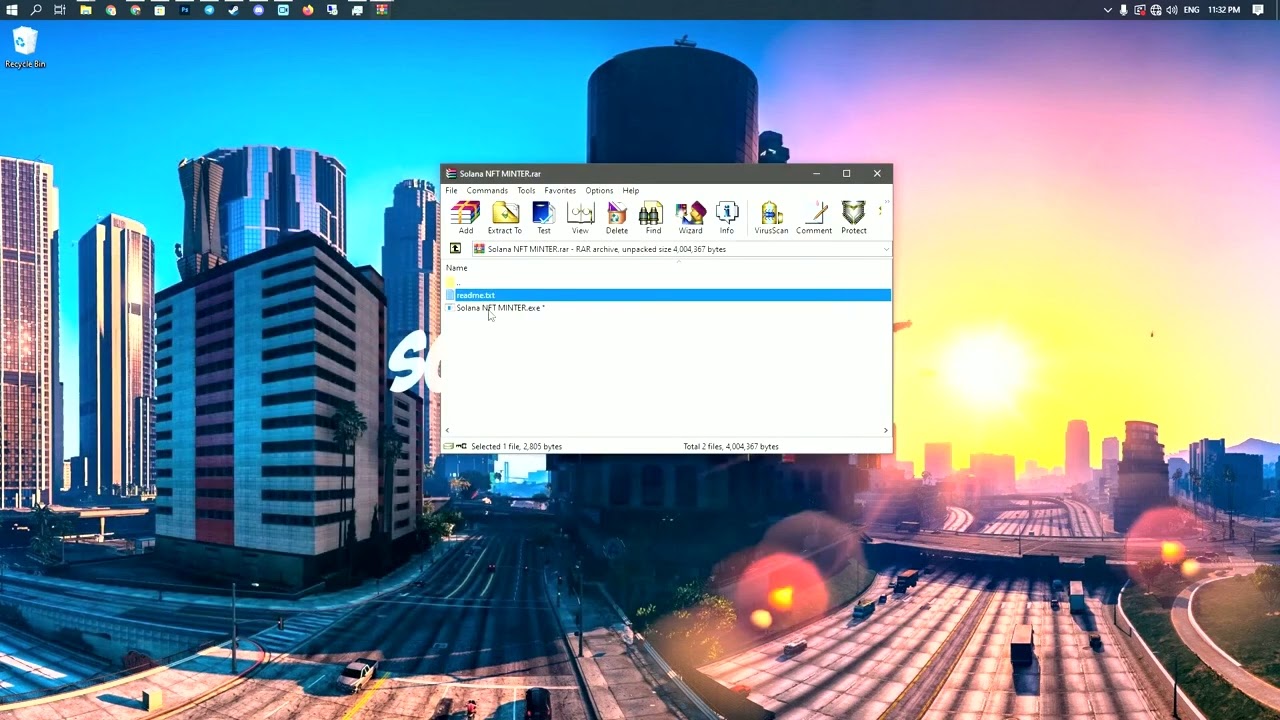The width and height of the screenshot is (1280, 720).
Task: Go up one level with the up-arrow icon
Action: (455, 249)
